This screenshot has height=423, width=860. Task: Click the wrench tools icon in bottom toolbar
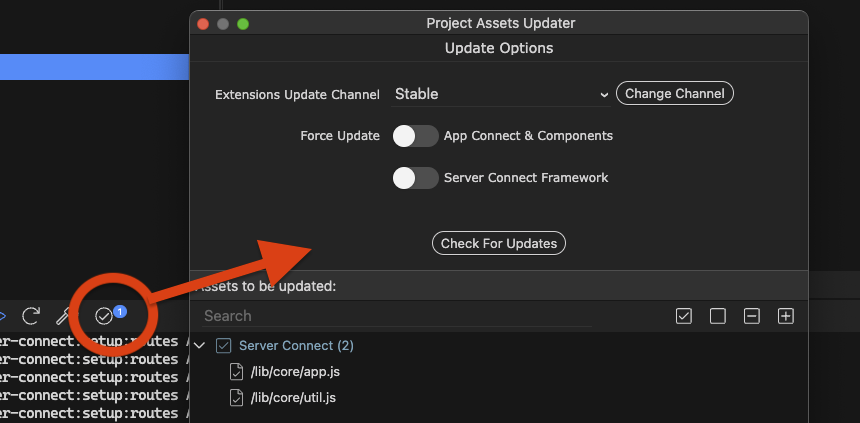click(x=67, y=315)
